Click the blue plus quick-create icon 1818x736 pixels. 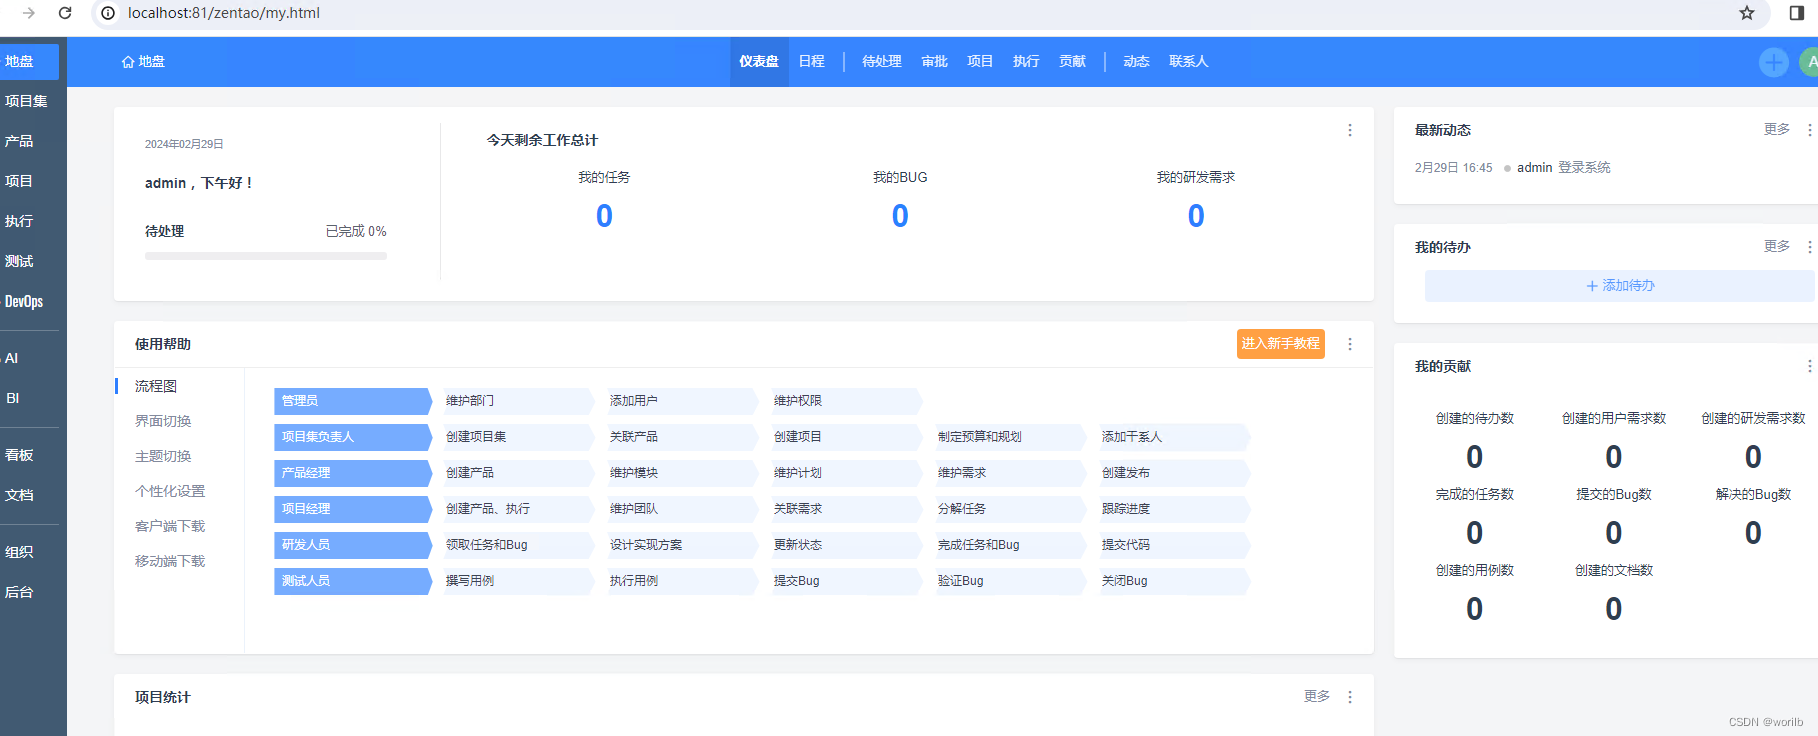click(x=1774, y=62)
